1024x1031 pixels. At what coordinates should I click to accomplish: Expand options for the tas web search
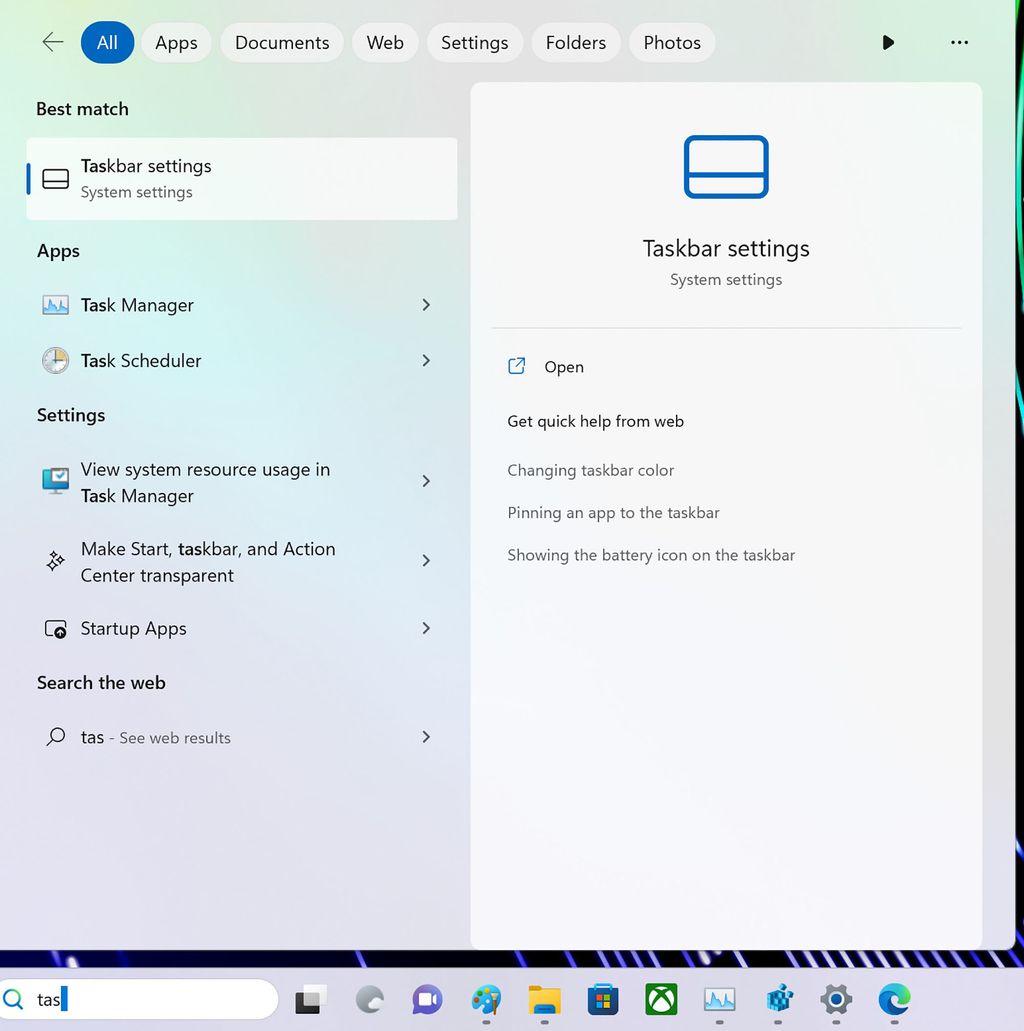click(426, 737)
